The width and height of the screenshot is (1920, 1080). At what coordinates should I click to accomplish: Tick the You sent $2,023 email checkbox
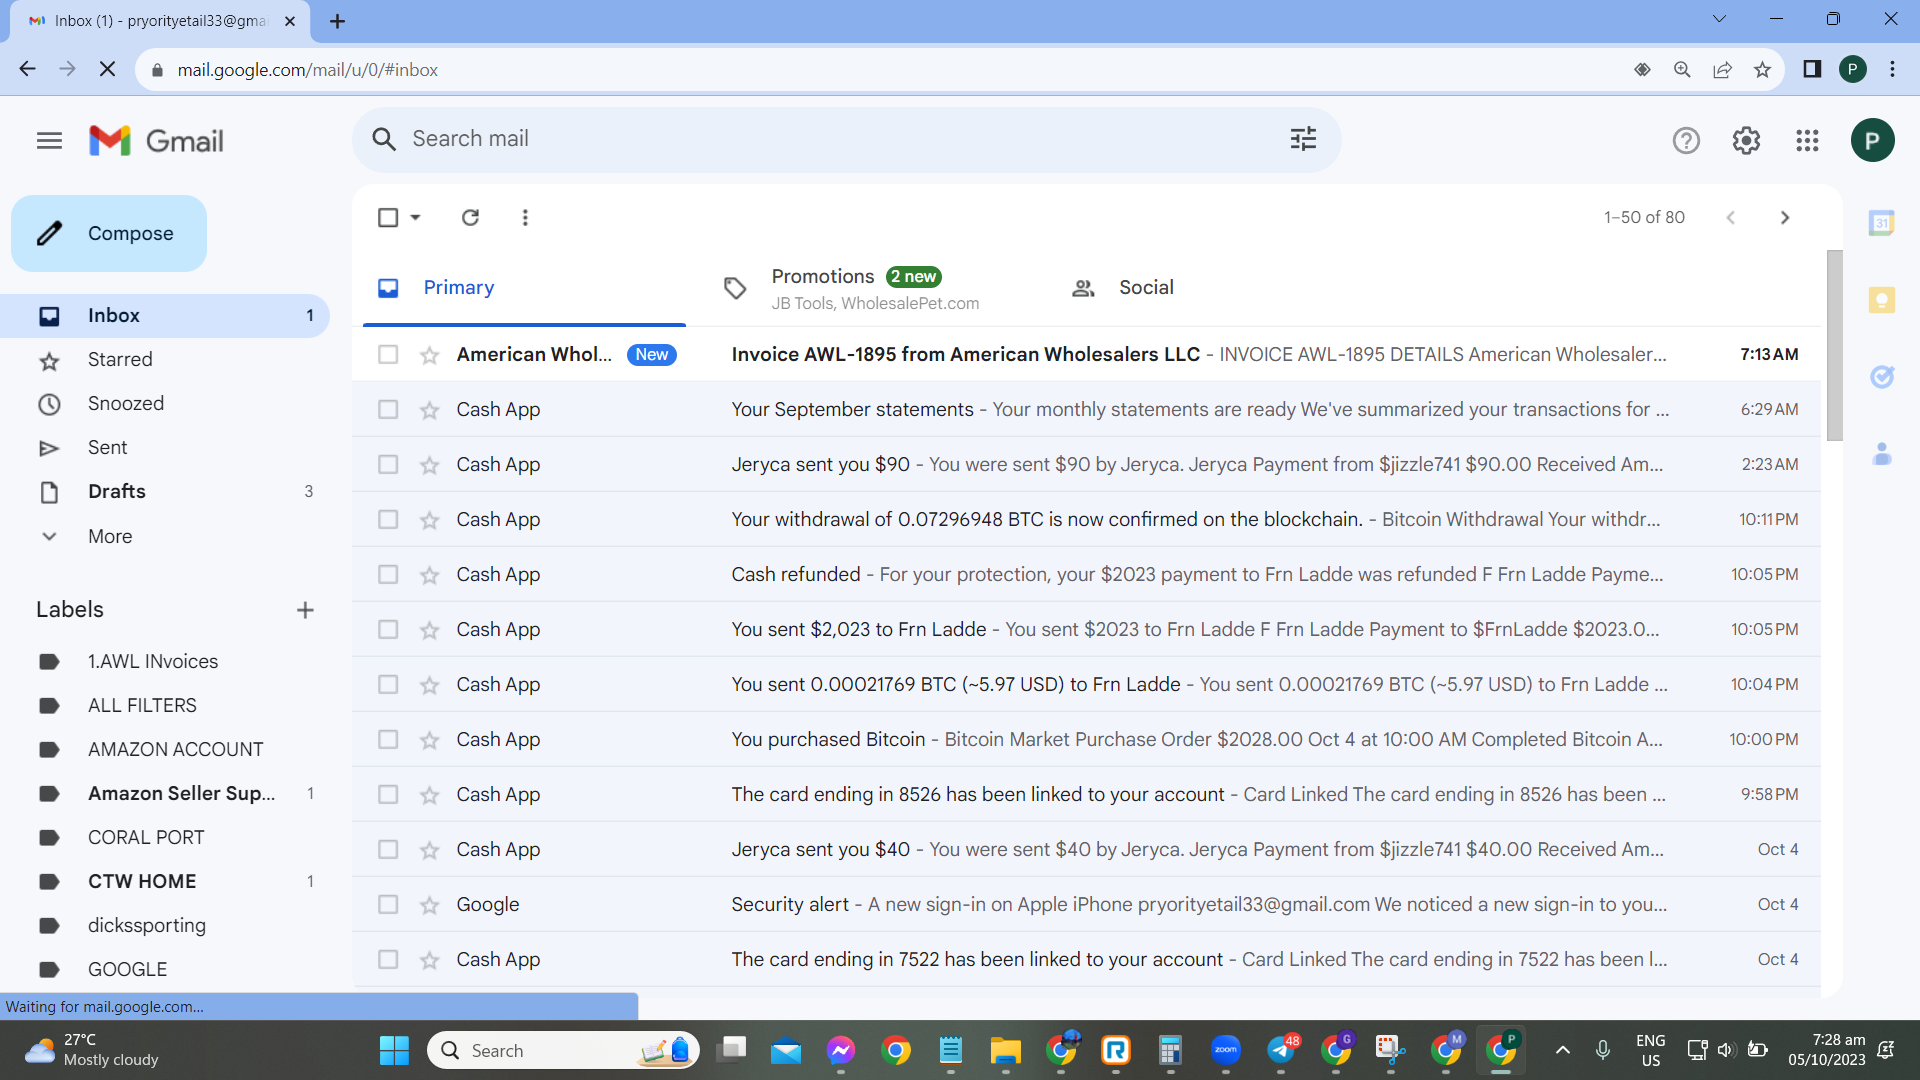388,630
